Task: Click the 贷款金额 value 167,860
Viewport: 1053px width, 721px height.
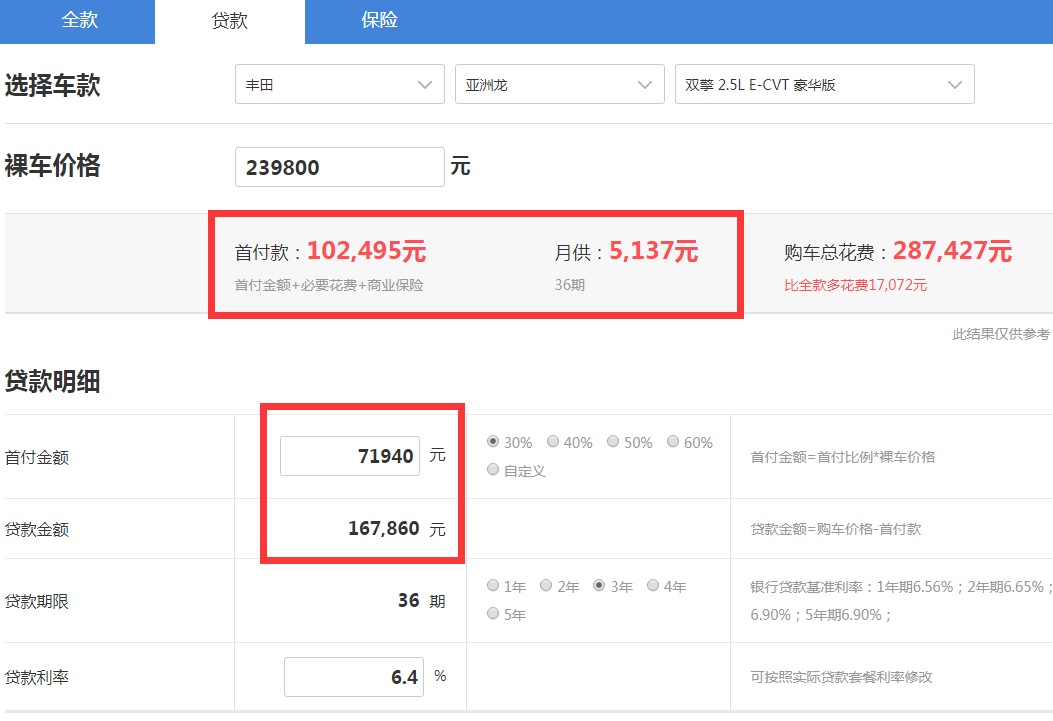Action: click(x=383, y=529)
